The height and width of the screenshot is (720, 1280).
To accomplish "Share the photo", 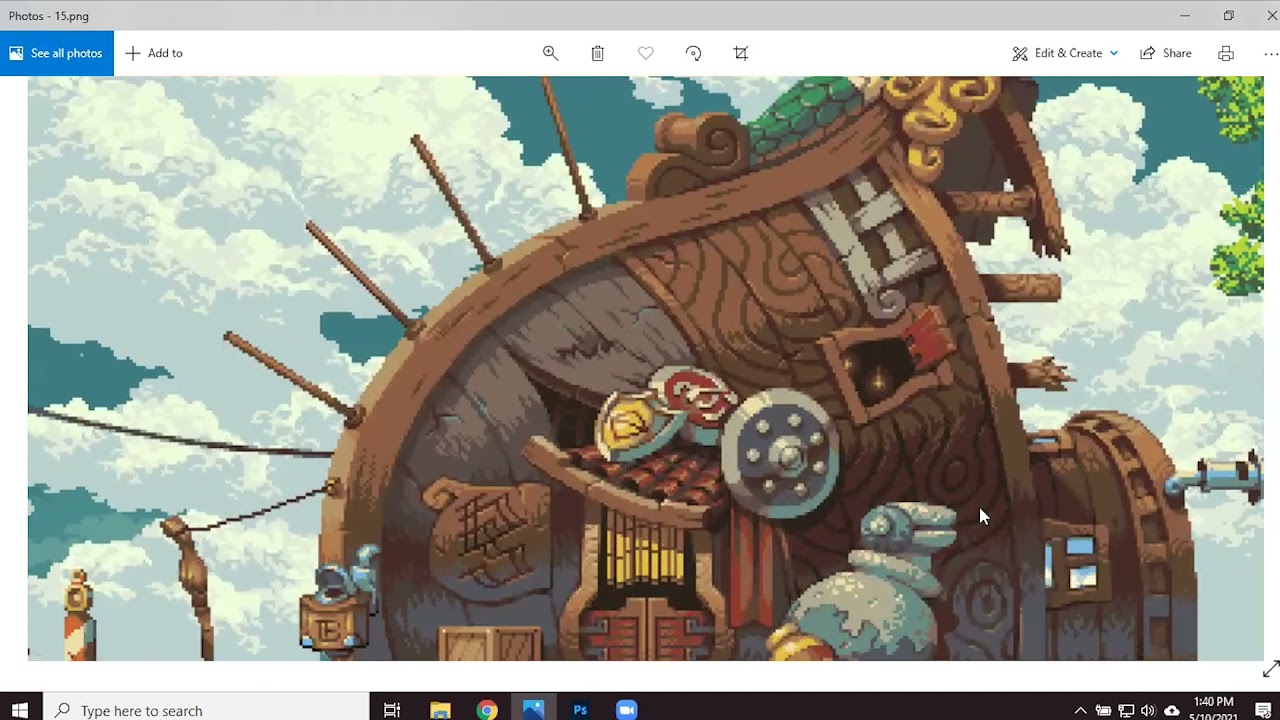I will click(1166, 53).
